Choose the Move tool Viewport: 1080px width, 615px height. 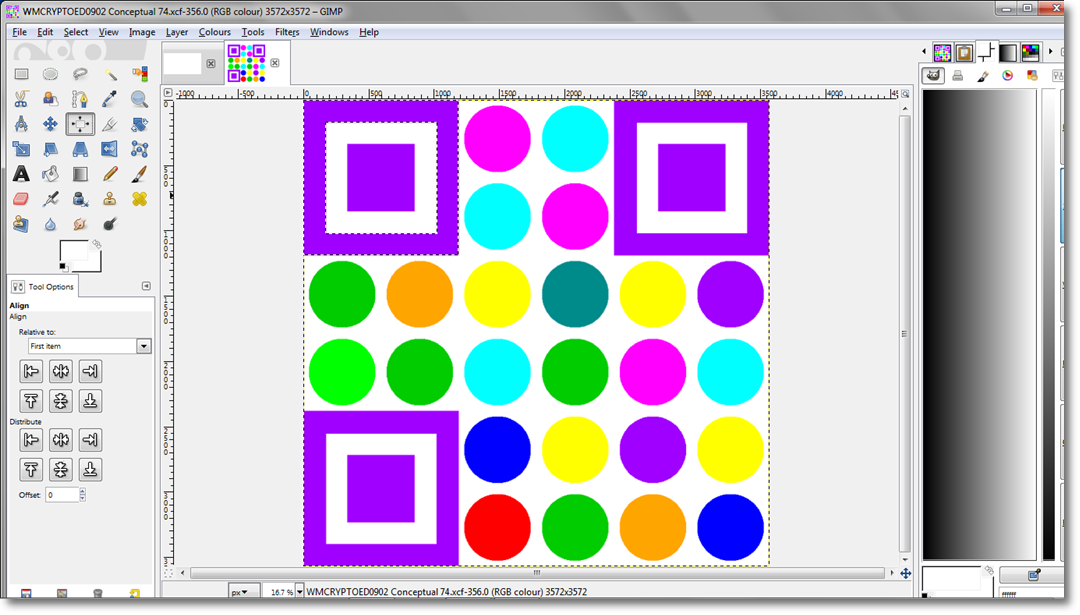coord(50,124)
